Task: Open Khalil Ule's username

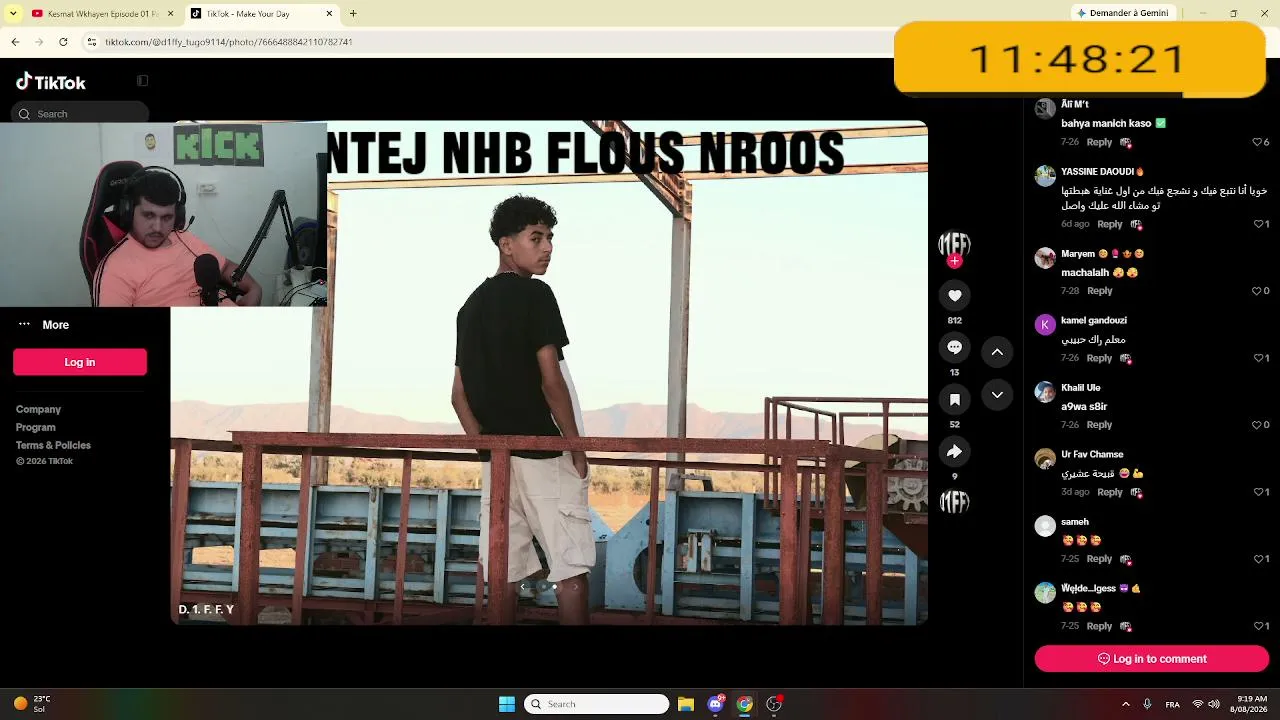Action: tap(1081, 388)
